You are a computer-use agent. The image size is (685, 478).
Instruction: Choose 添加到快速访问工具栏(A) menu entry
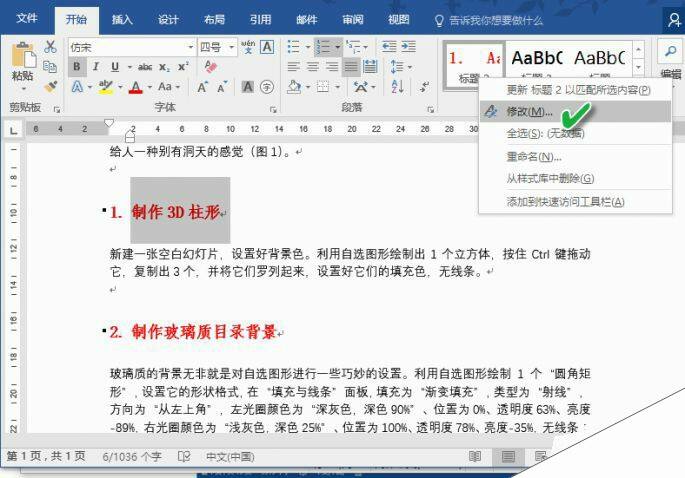[x=575, y=201]
